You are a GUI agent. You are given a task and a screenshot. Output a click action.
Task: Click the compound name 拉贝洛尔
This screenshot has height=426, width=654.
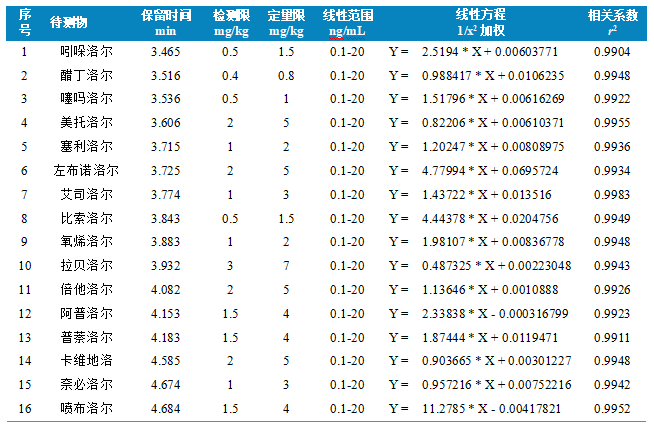(x=86, y=265)
